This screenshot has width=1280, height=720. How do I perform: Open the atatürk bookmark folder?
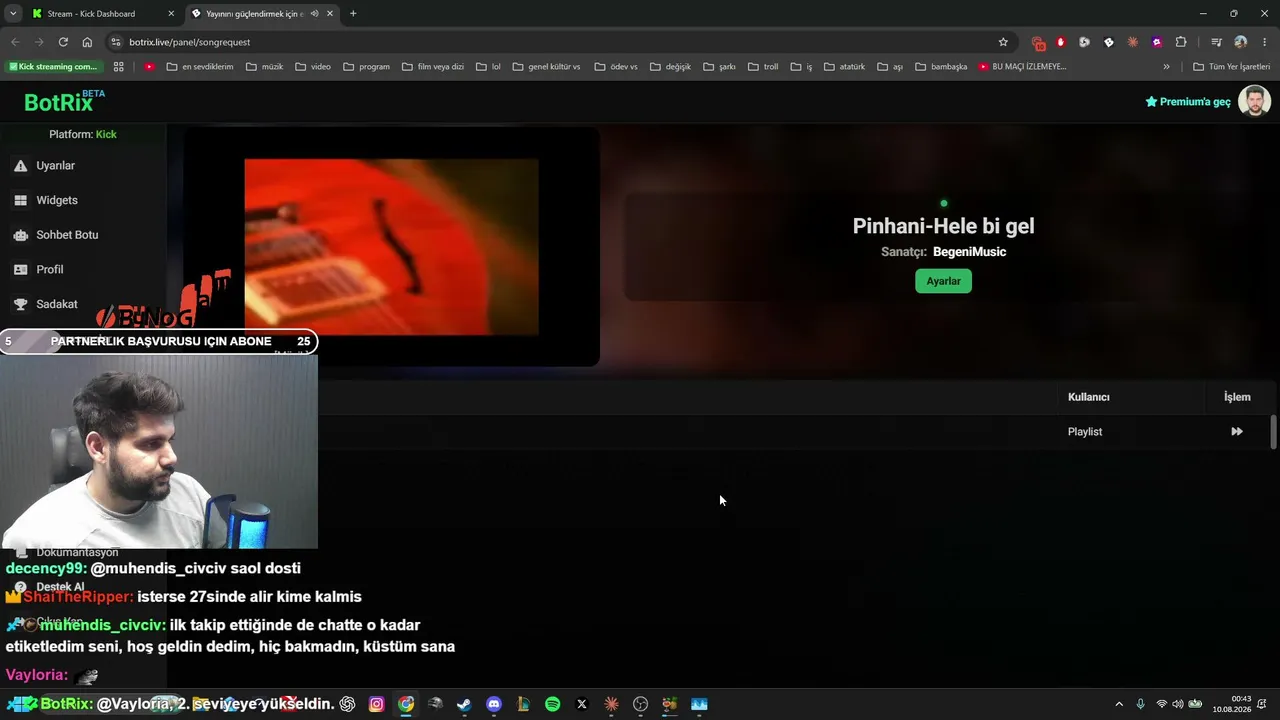[x=844, y=67]
